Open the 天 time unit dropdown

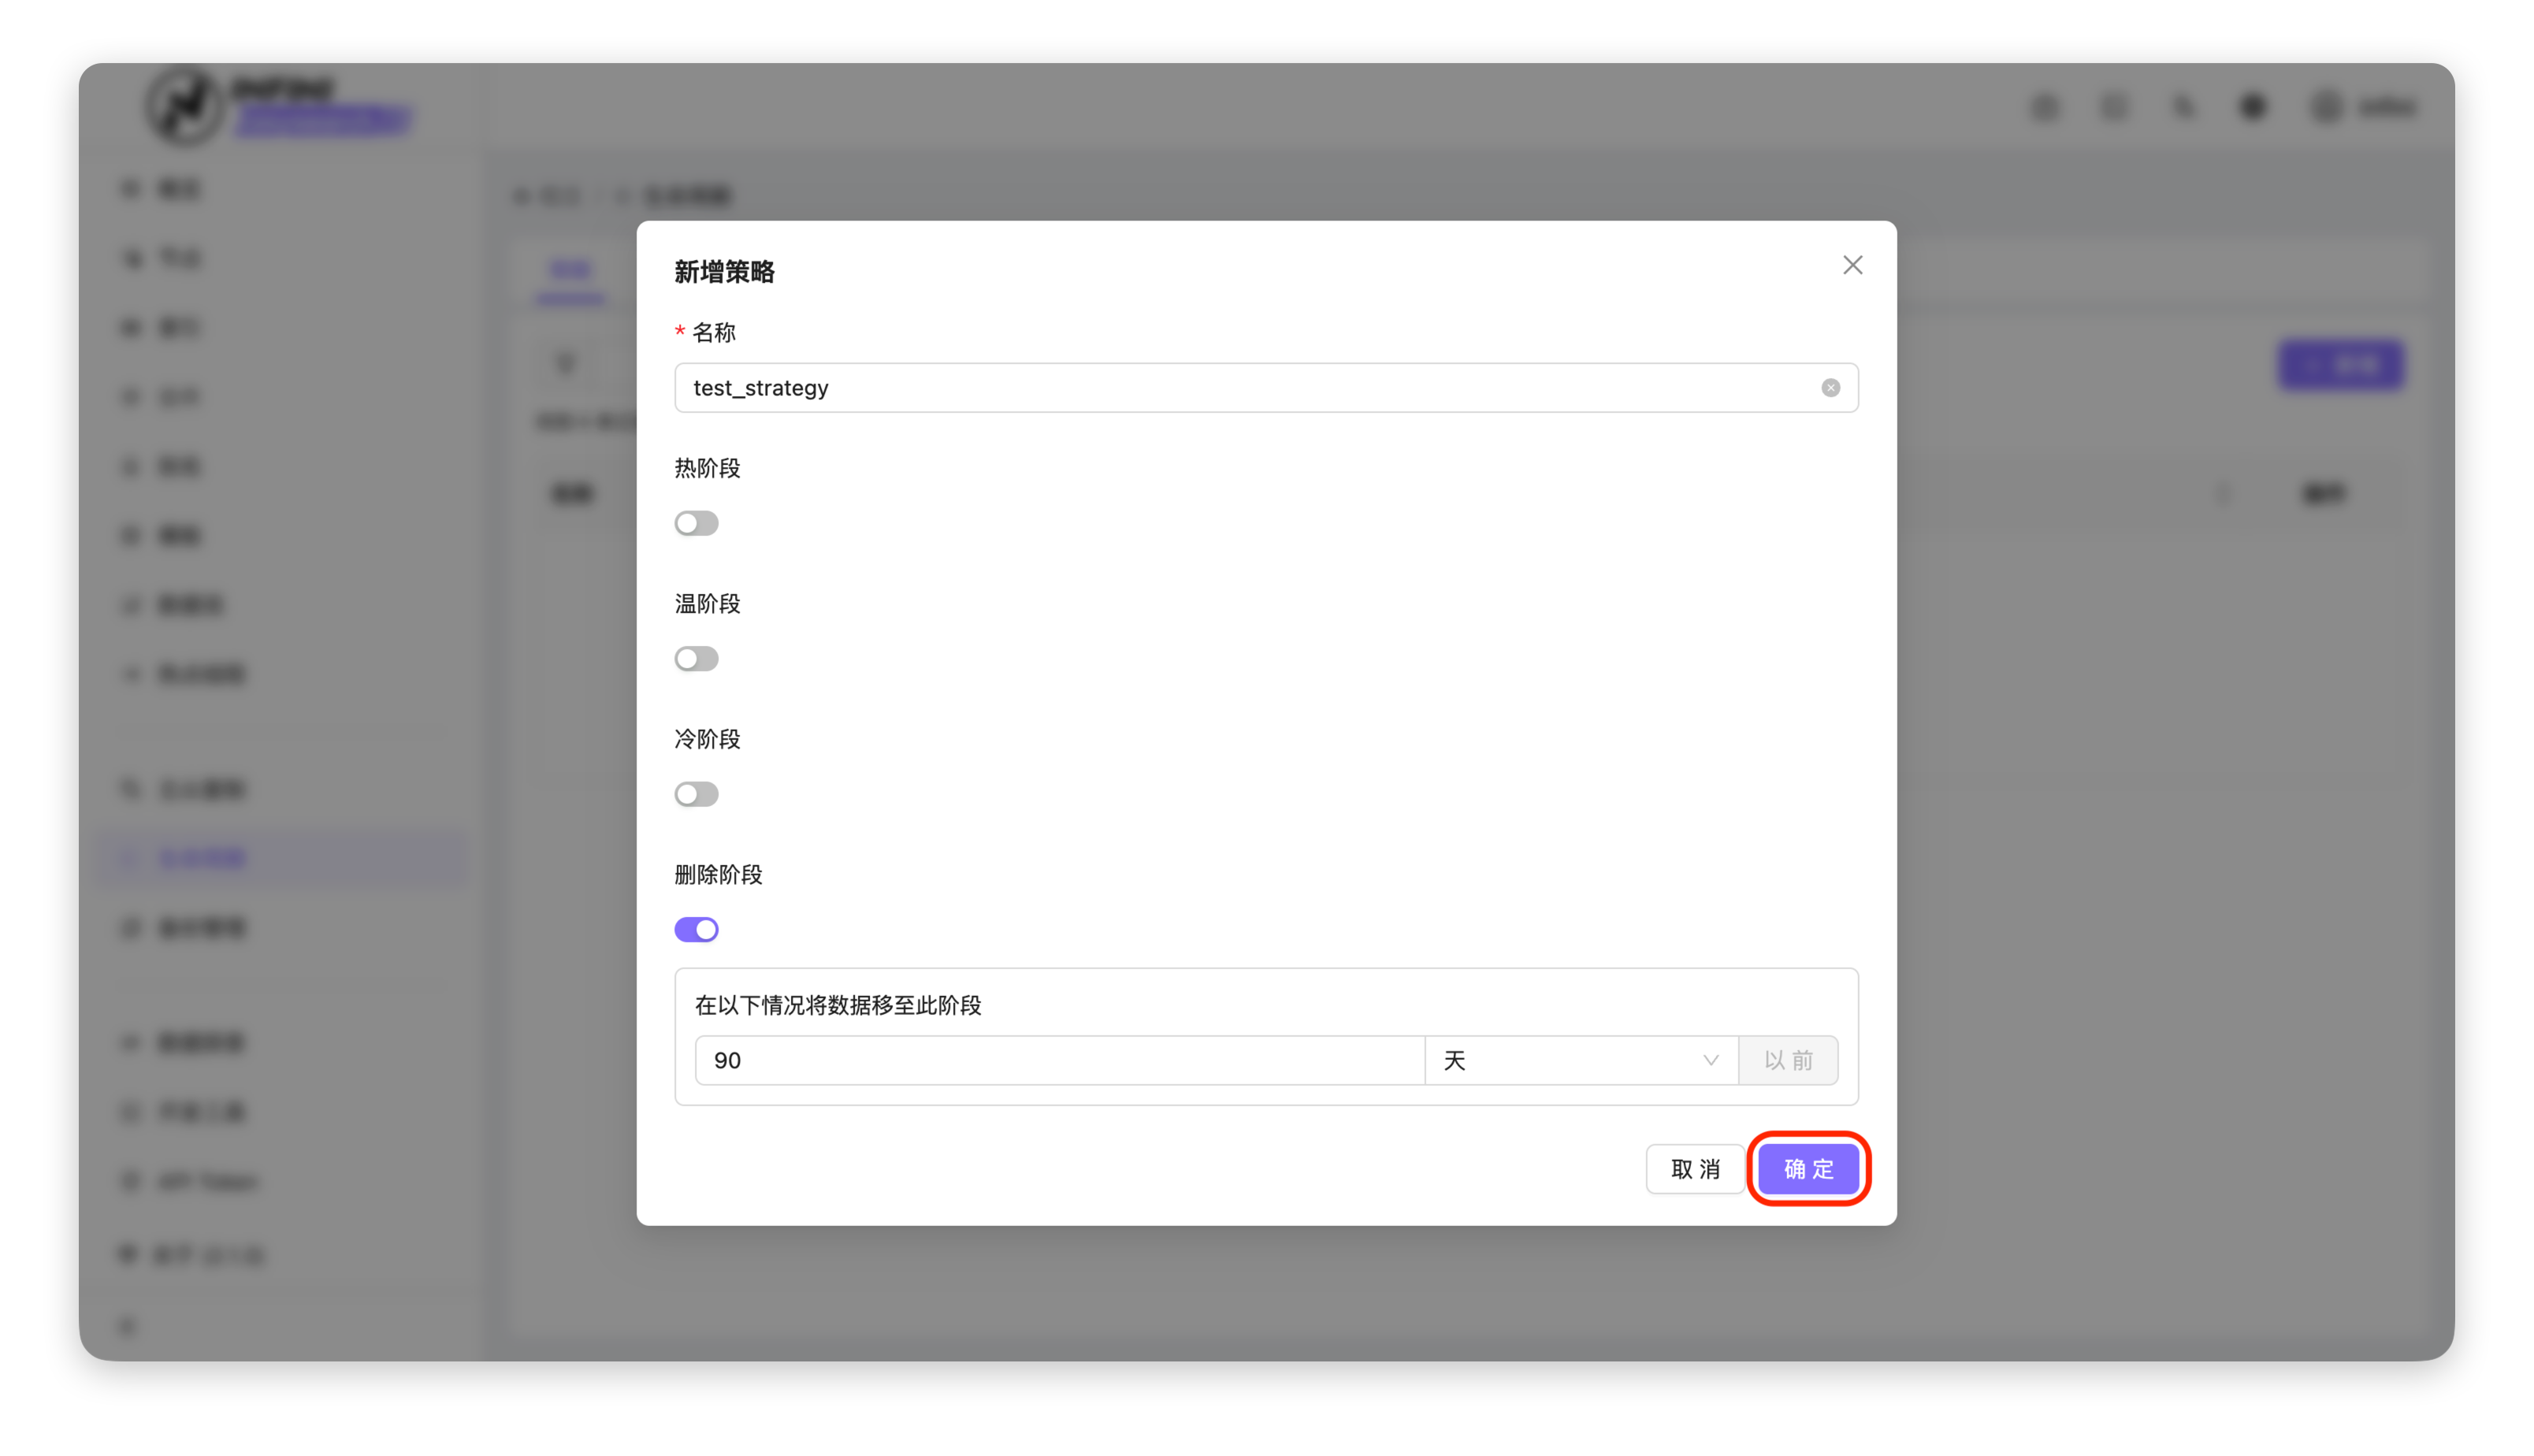click(x=1580, y=1060)
